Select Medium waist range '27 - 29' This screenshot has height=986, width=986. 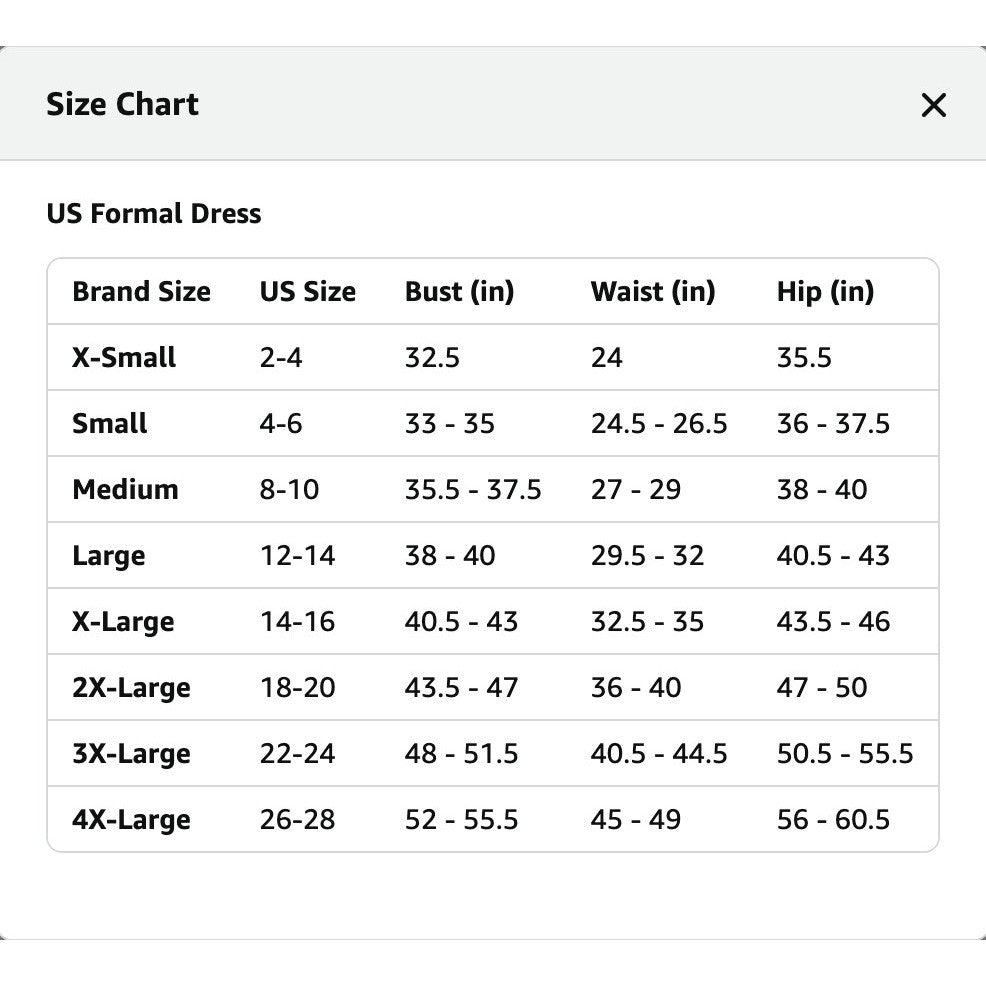tap(636, 490)
